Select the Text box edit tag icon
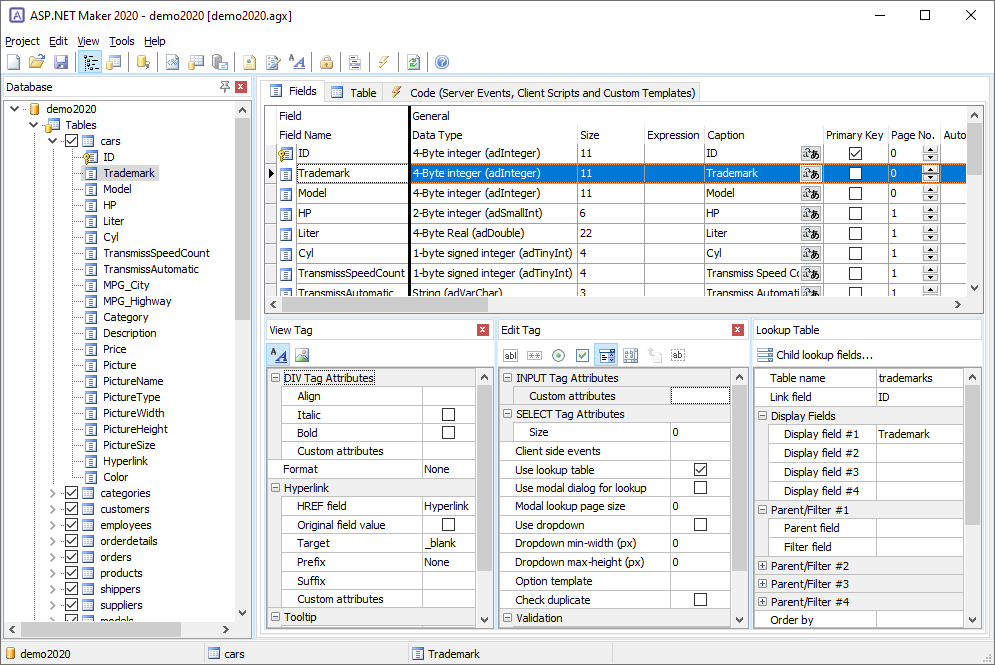995x665 pixels. click(510, 354)
